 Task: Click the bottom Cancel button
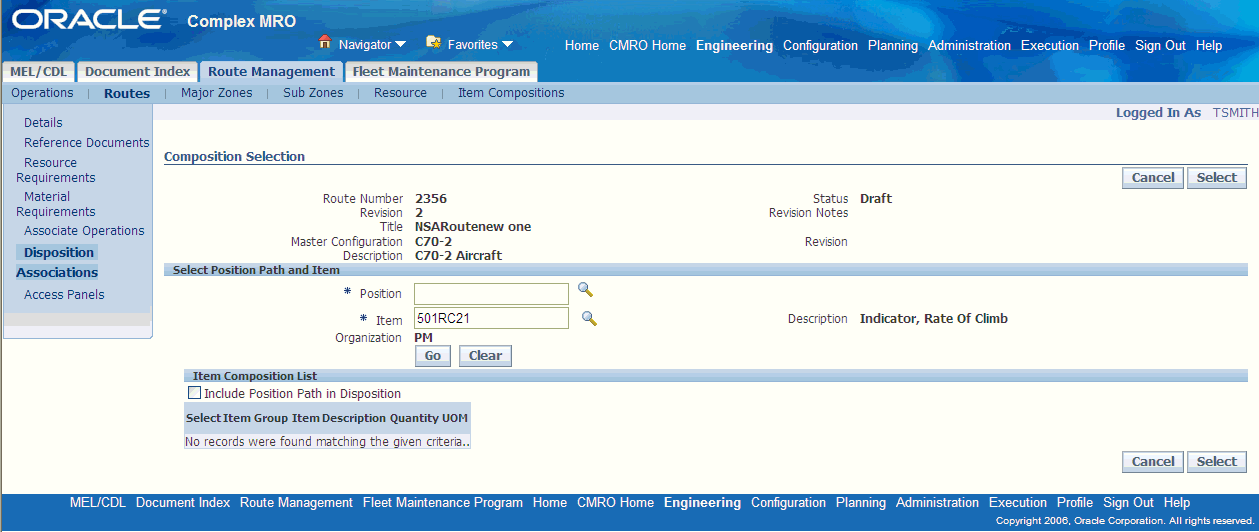click(x=1153, y=461)
